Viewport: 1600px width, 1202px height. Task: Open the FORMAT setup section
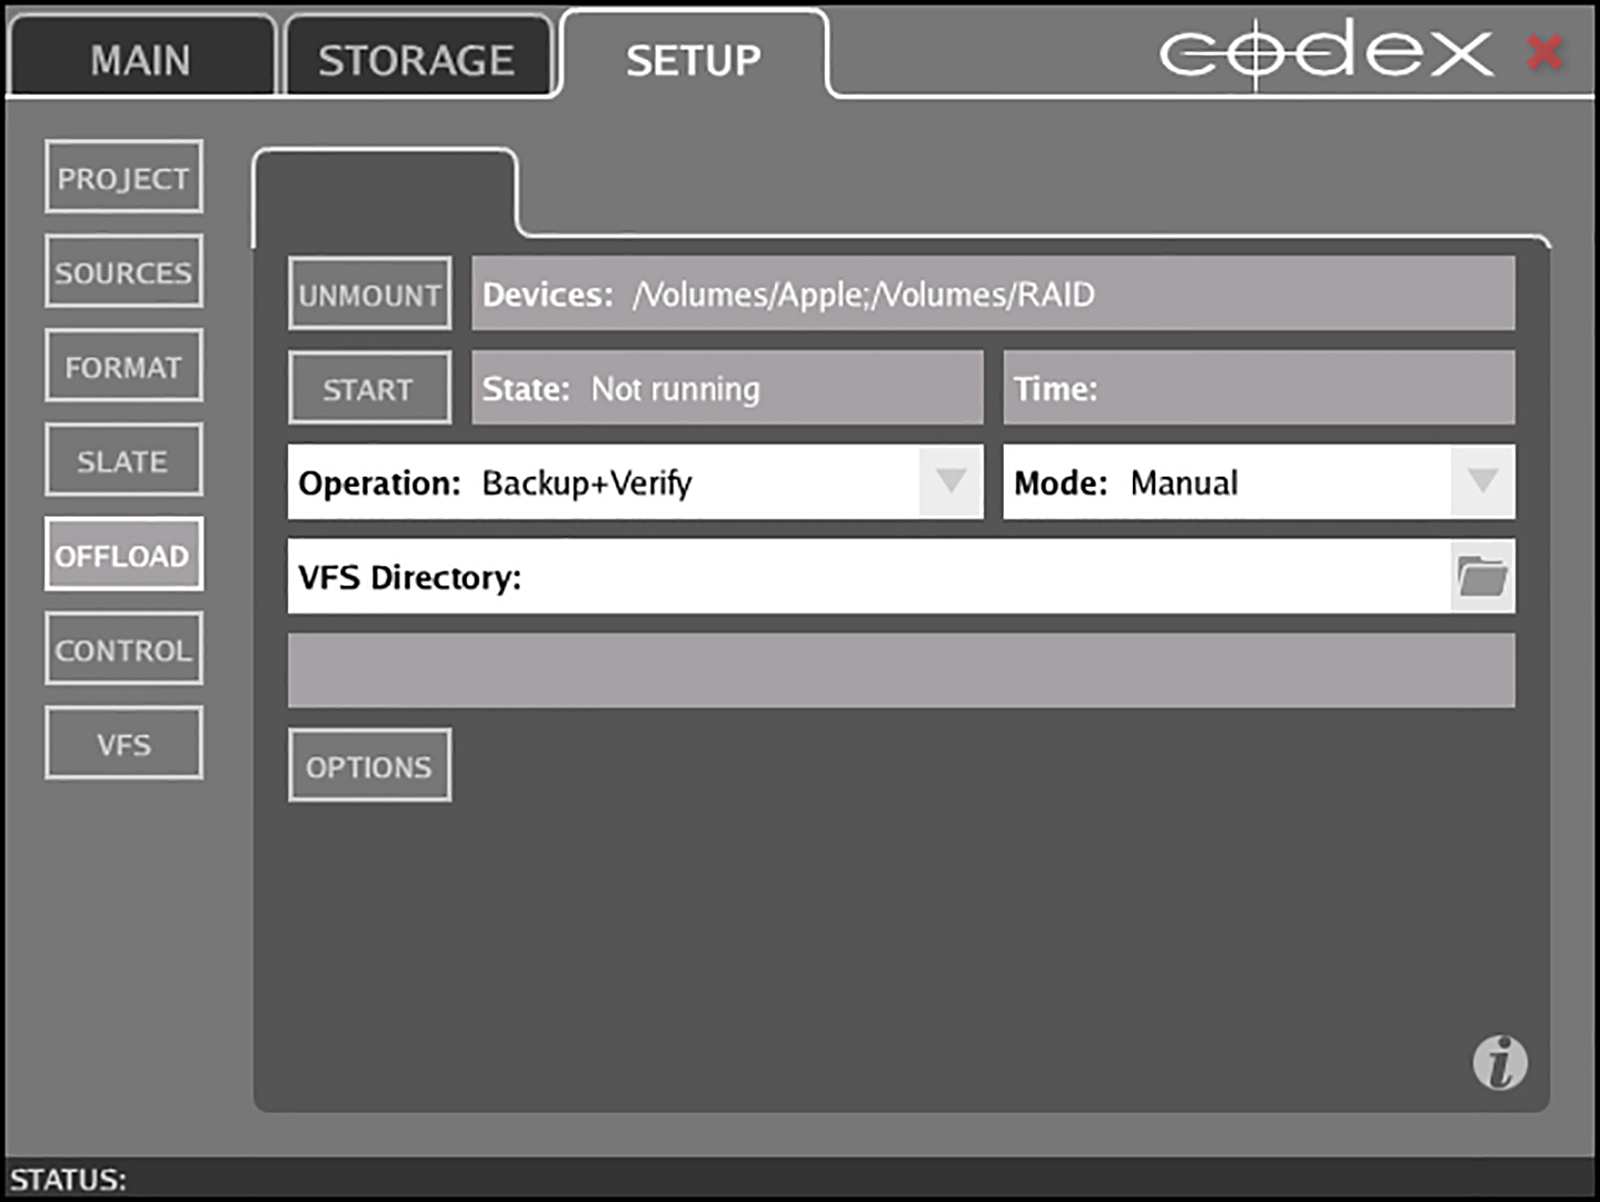[124, 366]
